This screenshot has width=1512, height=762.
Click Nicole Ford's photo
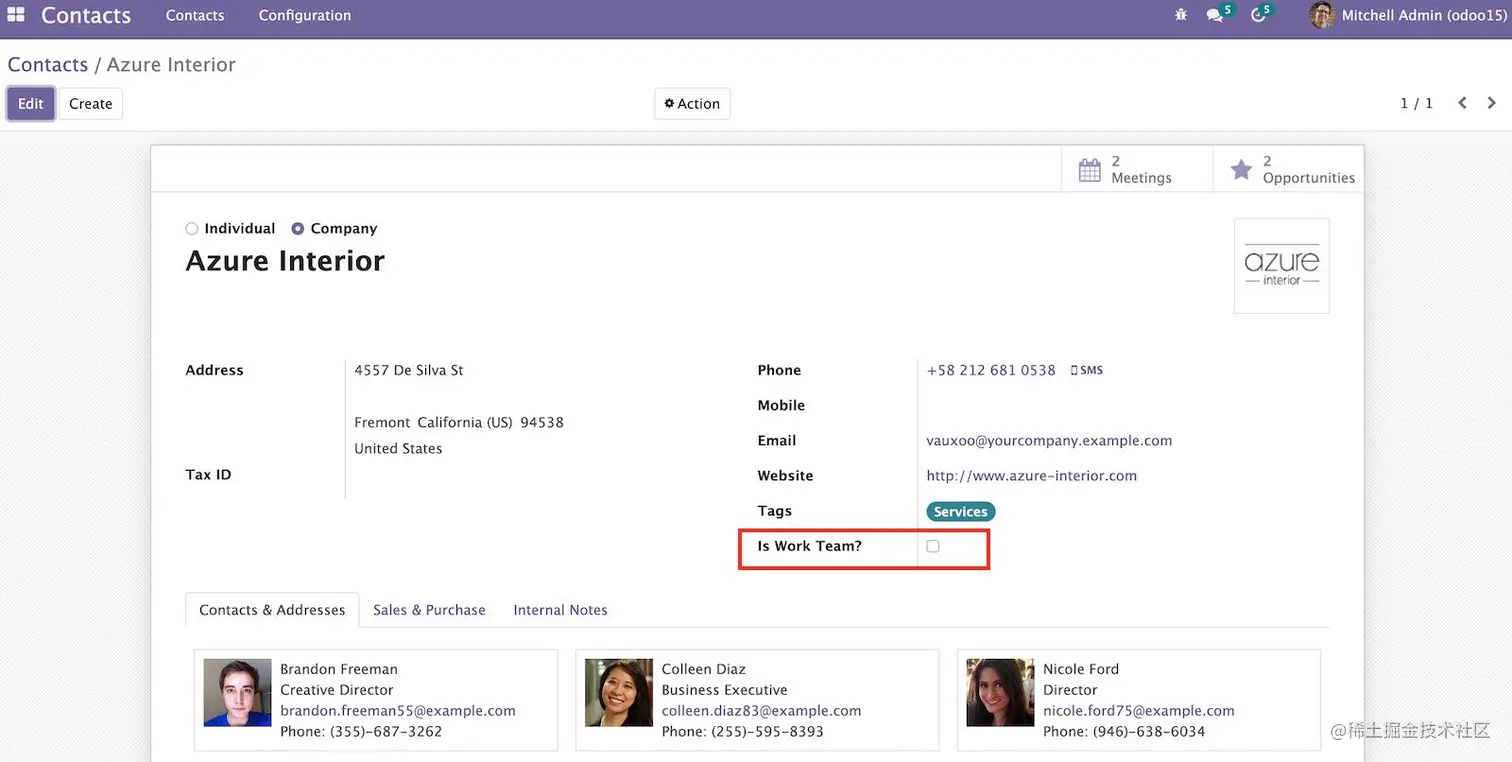1000,692
